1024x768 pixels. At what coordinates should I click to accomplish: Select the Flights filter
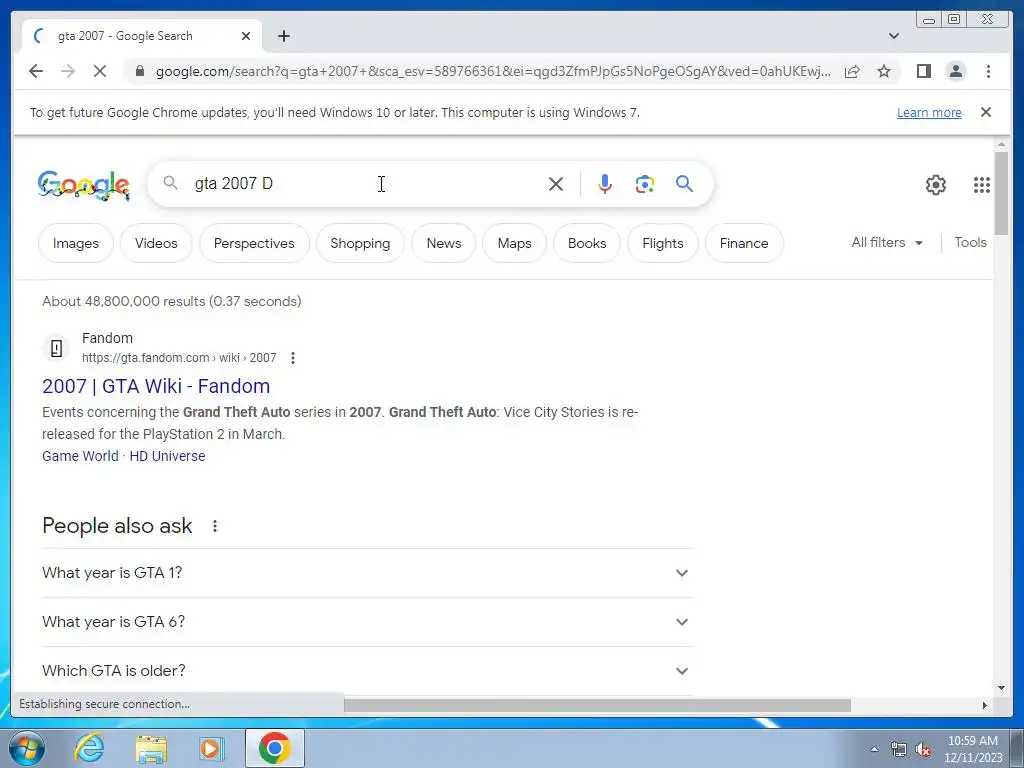pyautogui.click(x=663, y=243)
